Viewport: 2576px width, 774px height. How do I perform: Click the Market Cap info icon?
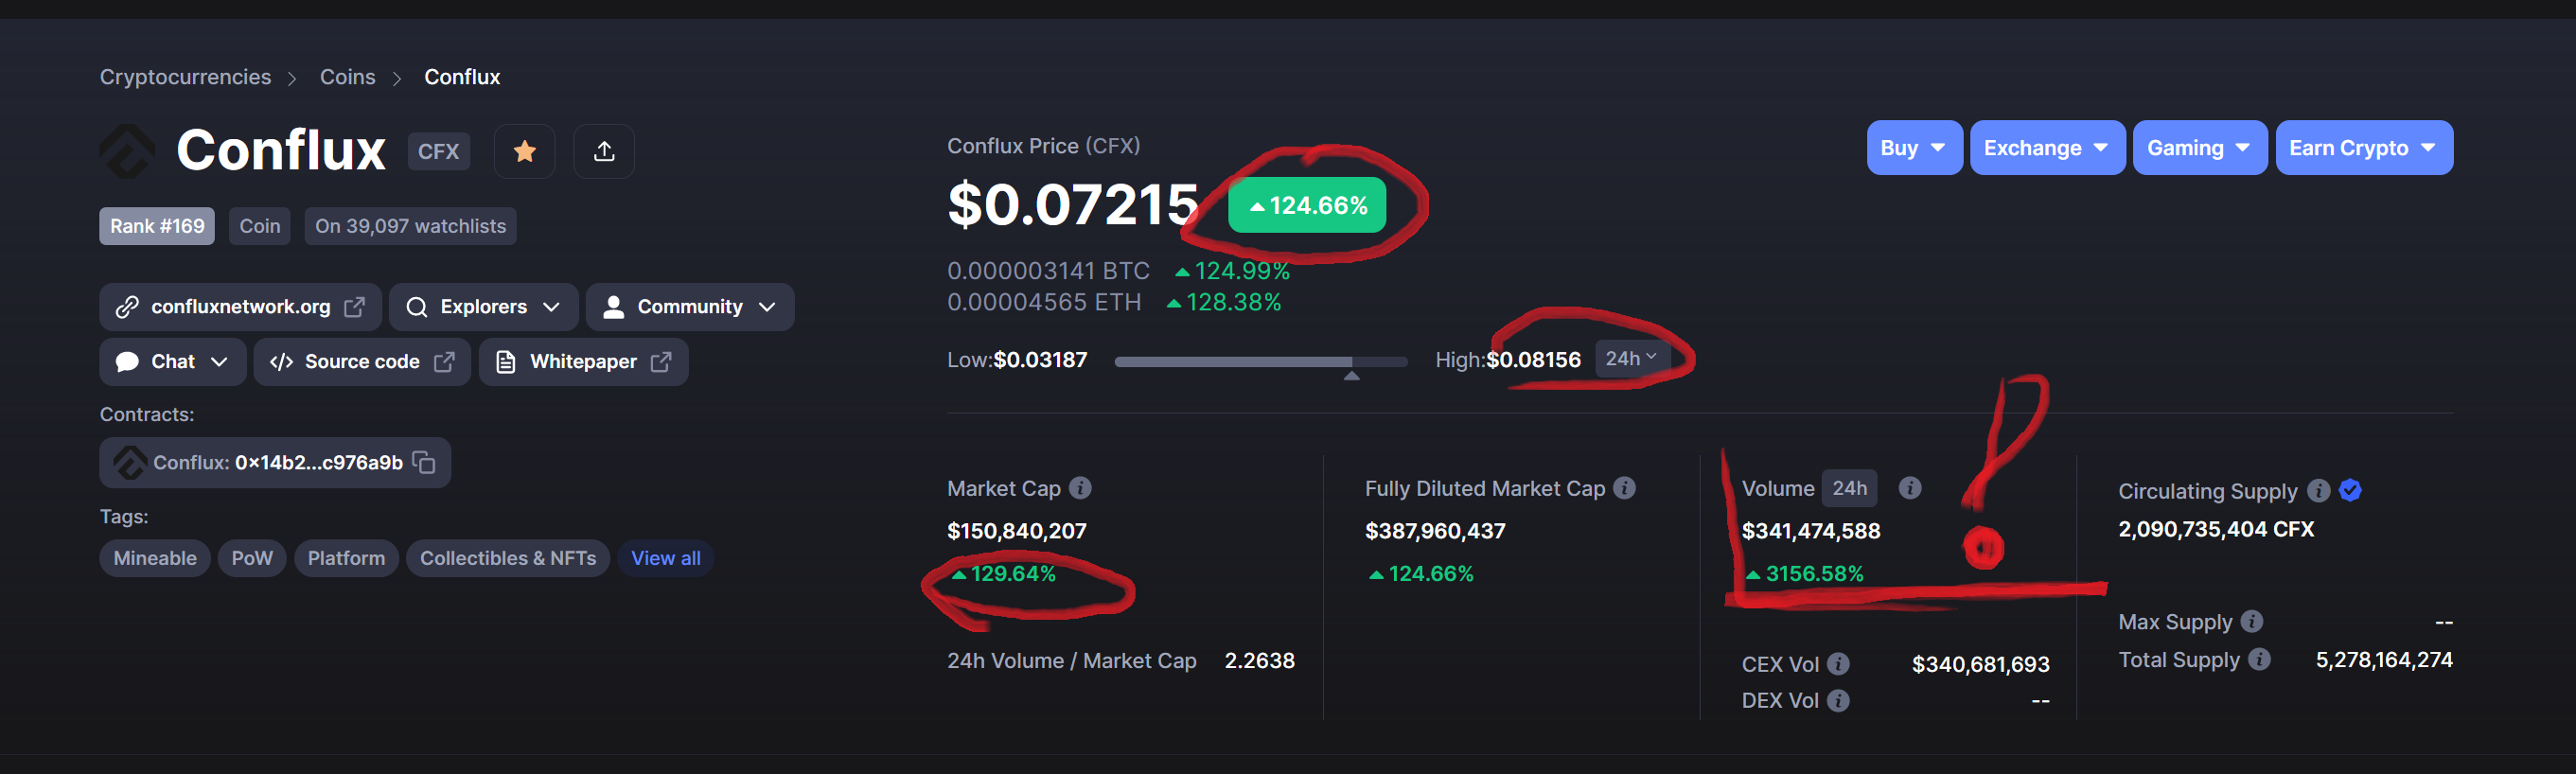point(1080,488)
